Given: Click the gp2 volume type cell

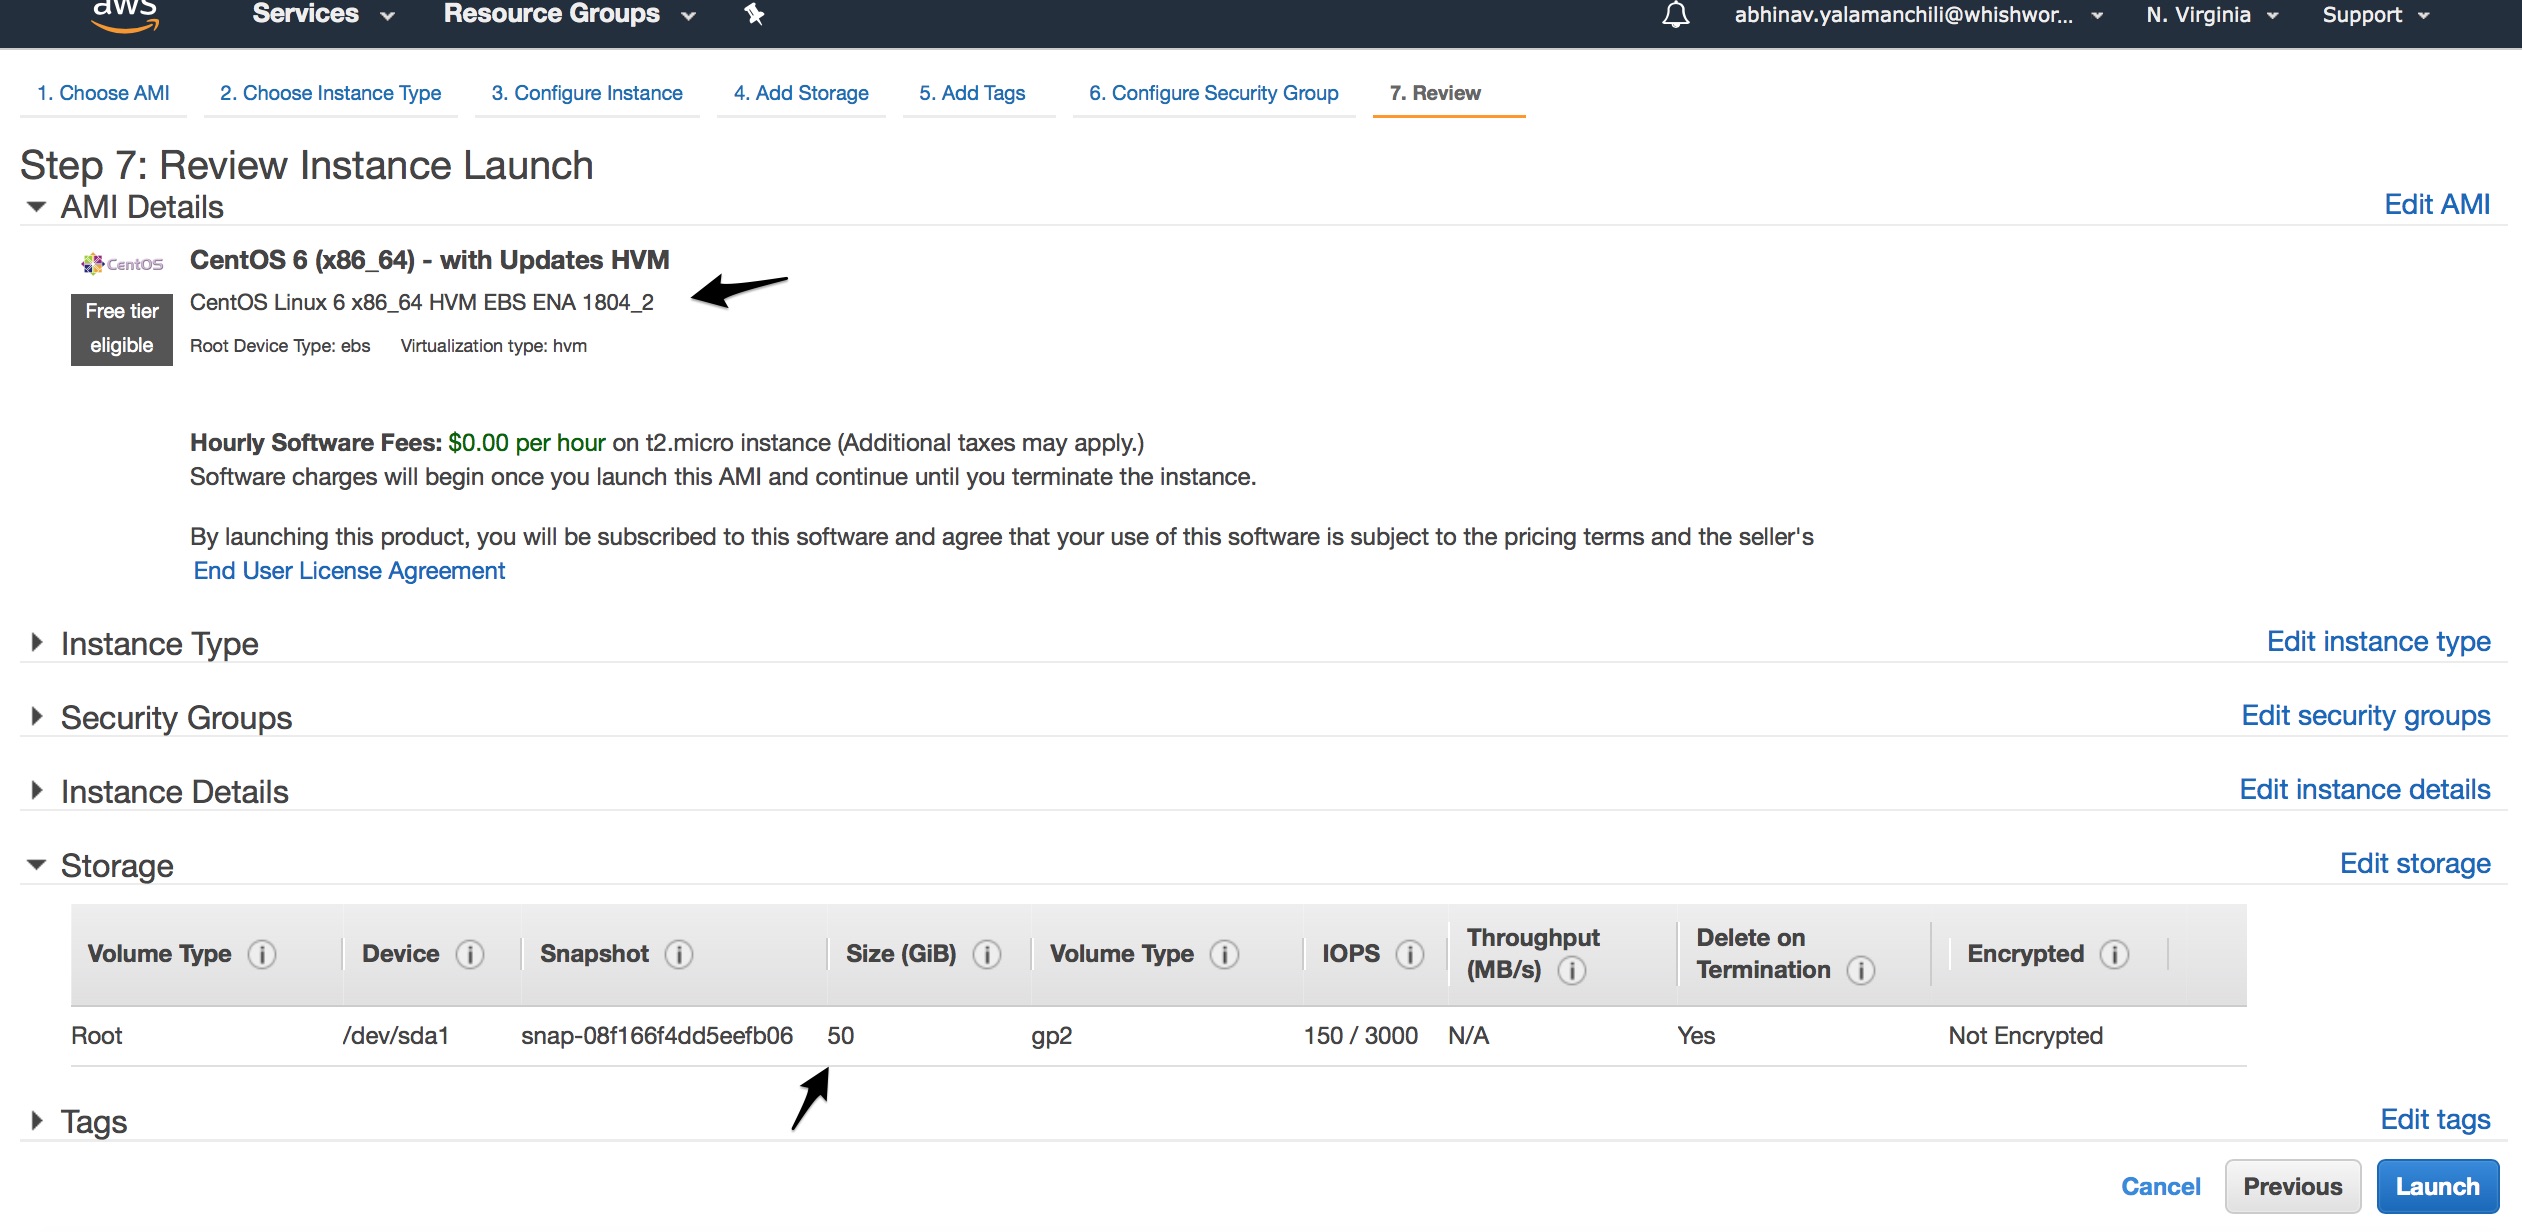Looking at the screenshot, I should coord(1051,1036).
